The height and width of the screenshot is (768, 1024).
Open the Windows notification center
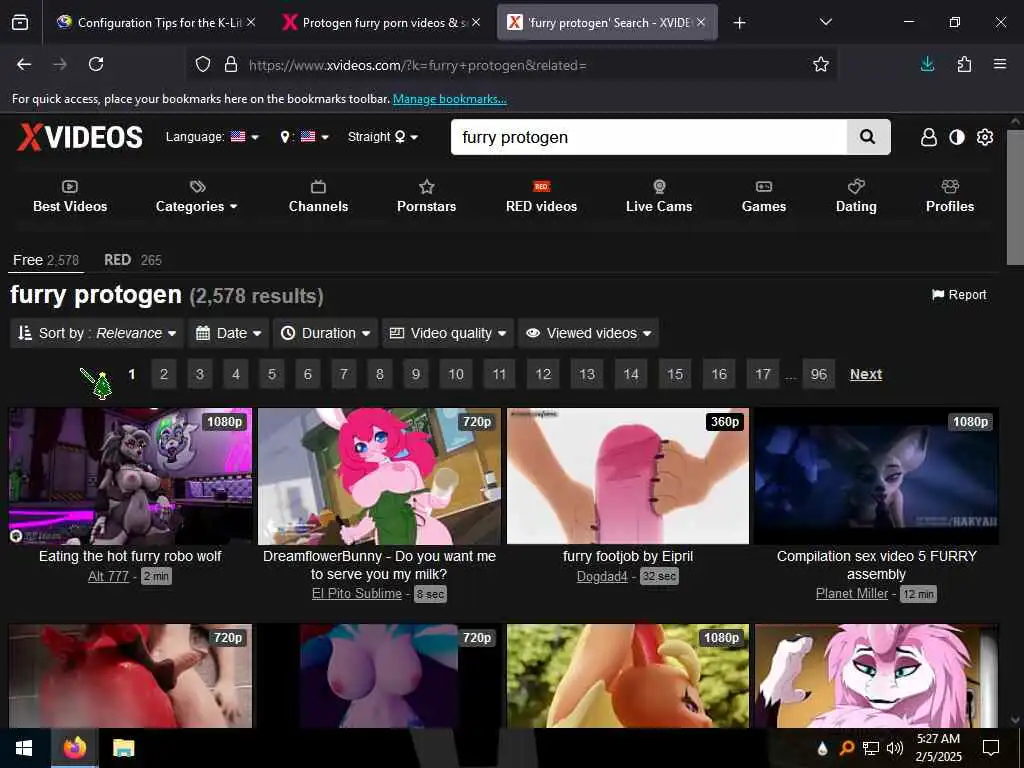[x=991, y=748]
